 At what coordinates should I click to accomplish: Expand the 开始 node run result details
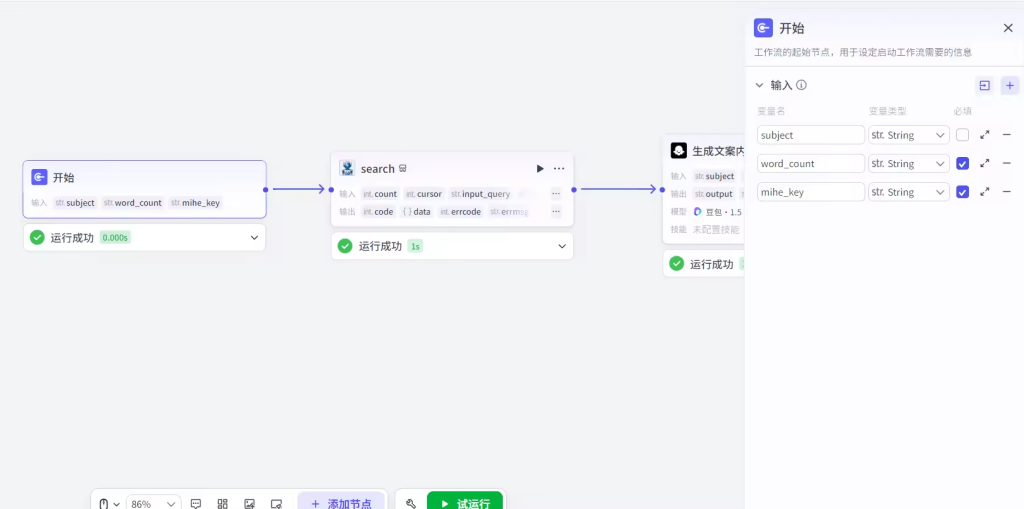click(x=254, y=238)
